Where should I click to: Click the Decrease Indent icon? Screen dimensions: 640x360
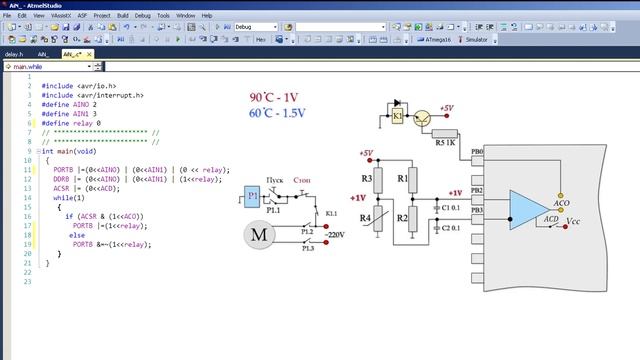tap(479, 27)
